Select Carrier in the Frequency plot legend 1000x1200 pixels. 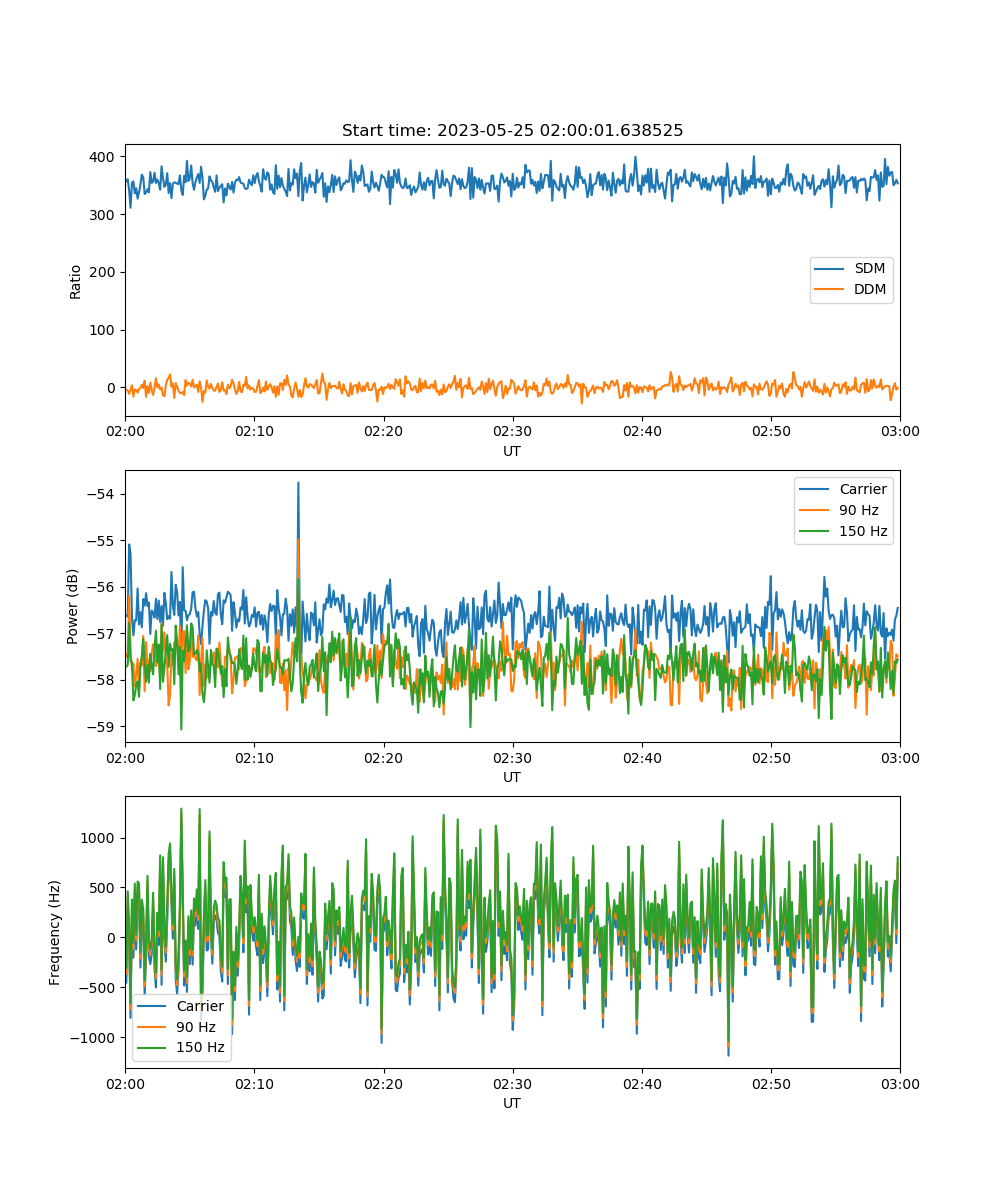[x=200, y=1006]
